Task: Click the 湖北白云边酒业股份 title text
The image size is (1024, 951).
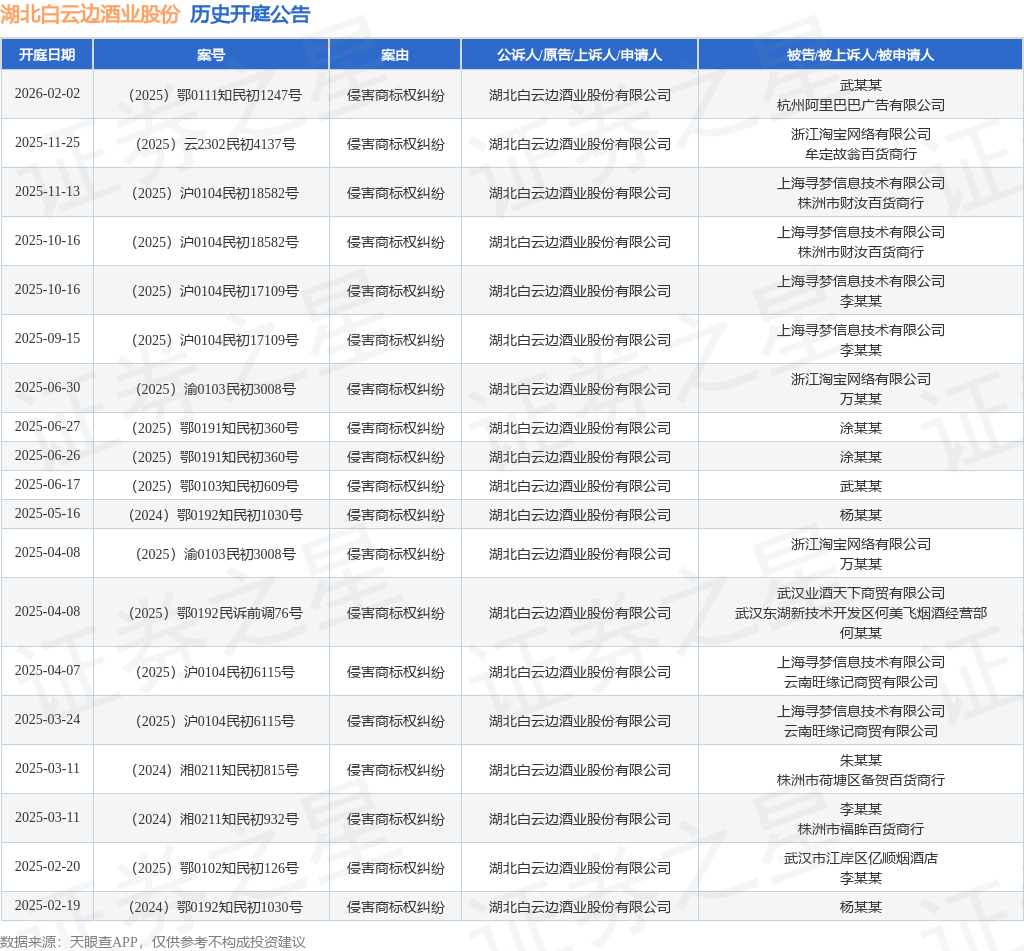Action: click(x=90, y=14)
